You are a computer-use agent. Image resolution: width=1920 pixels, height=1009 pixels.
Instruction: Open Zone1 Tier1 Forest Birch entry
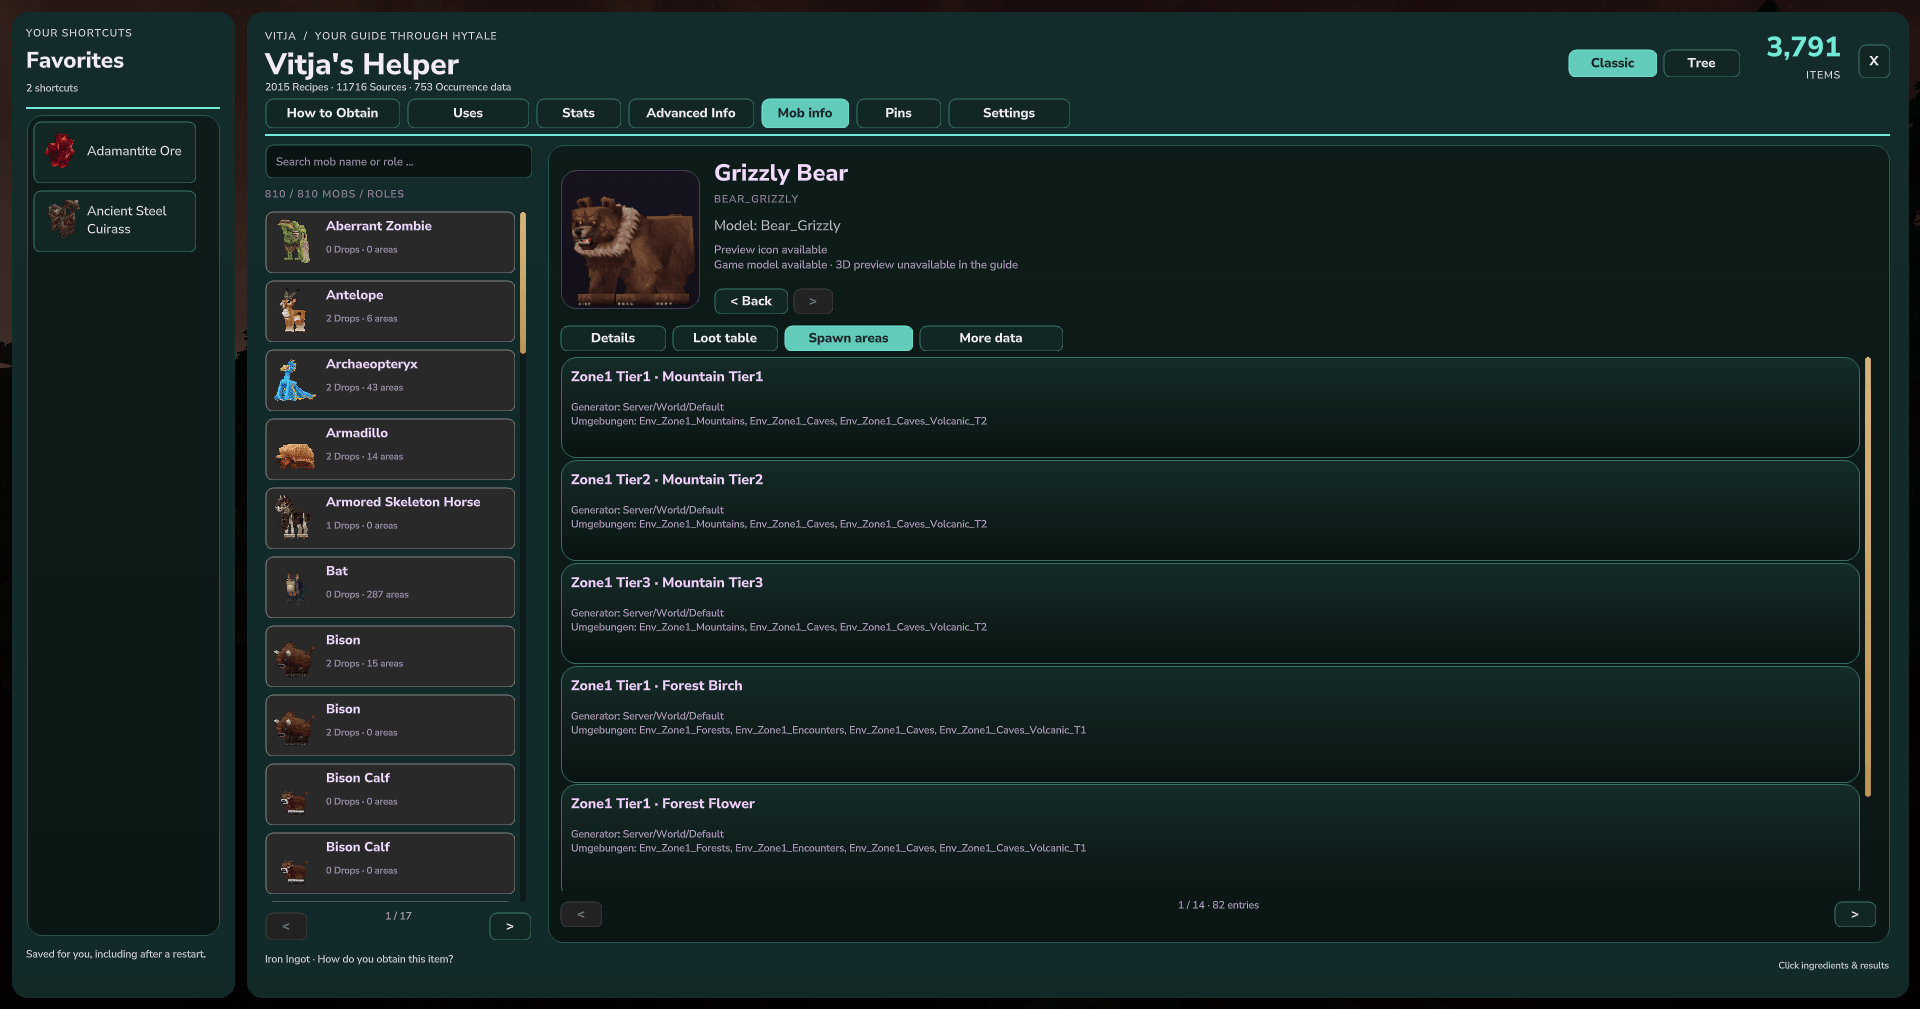[x=1210, y=724]
